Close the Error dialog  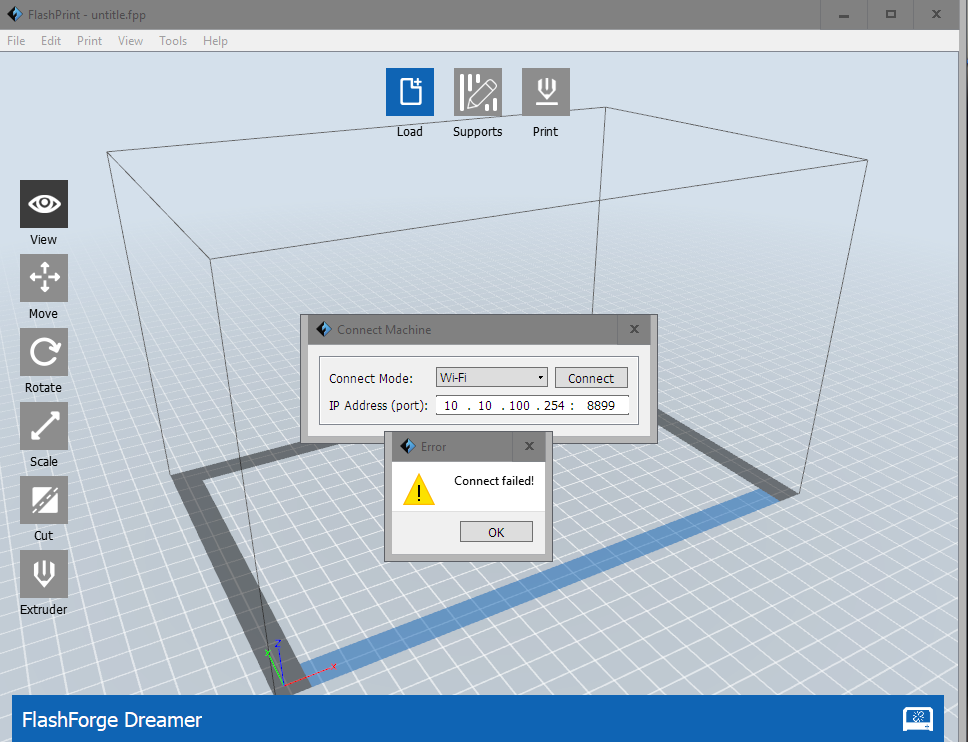coord(529,446)
